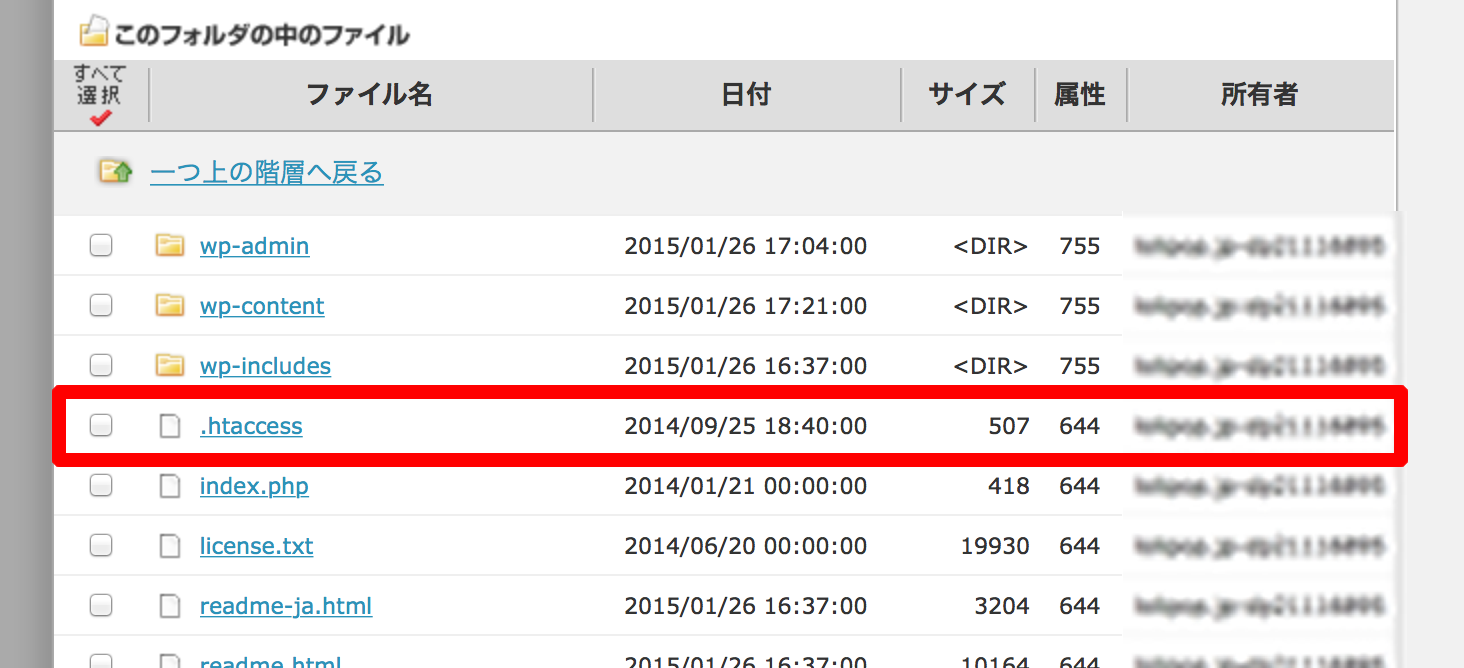1464x668 pixels.
Task: Click the date 2015/01/26 17:21:00
Action: coord(746,306)
